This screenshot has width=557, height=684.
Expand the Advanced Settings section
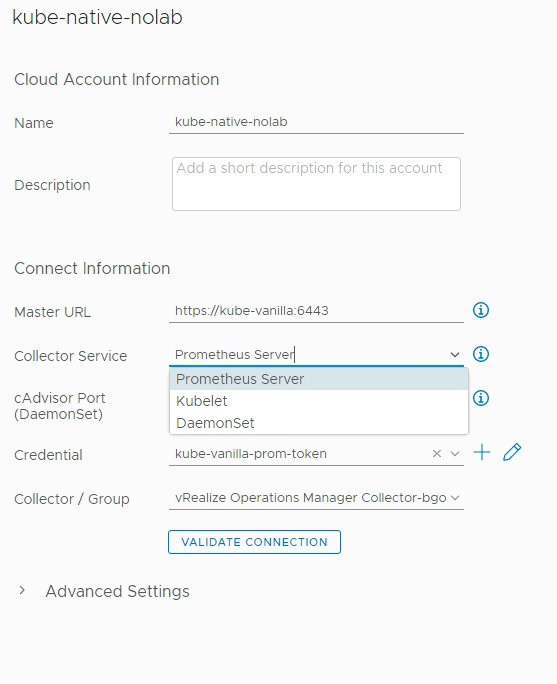[22, 591]
